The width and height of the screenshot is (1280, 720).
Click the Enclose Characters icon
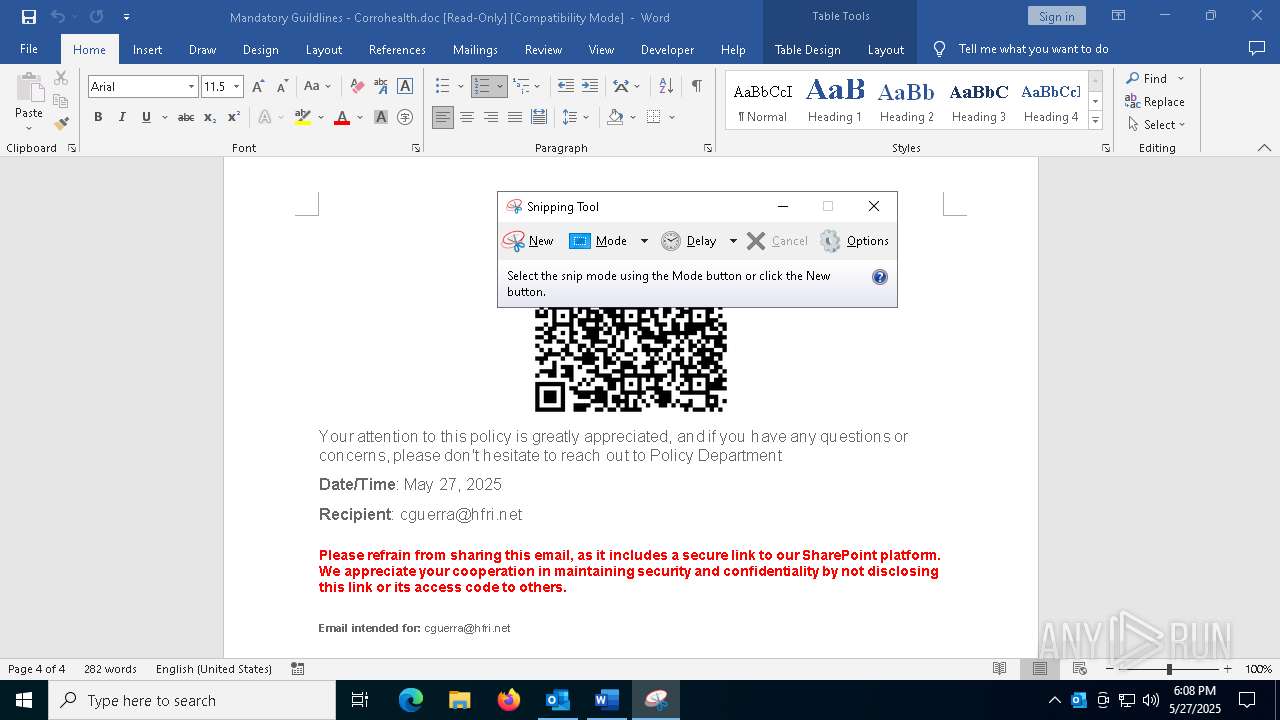[x=405, y=117]
